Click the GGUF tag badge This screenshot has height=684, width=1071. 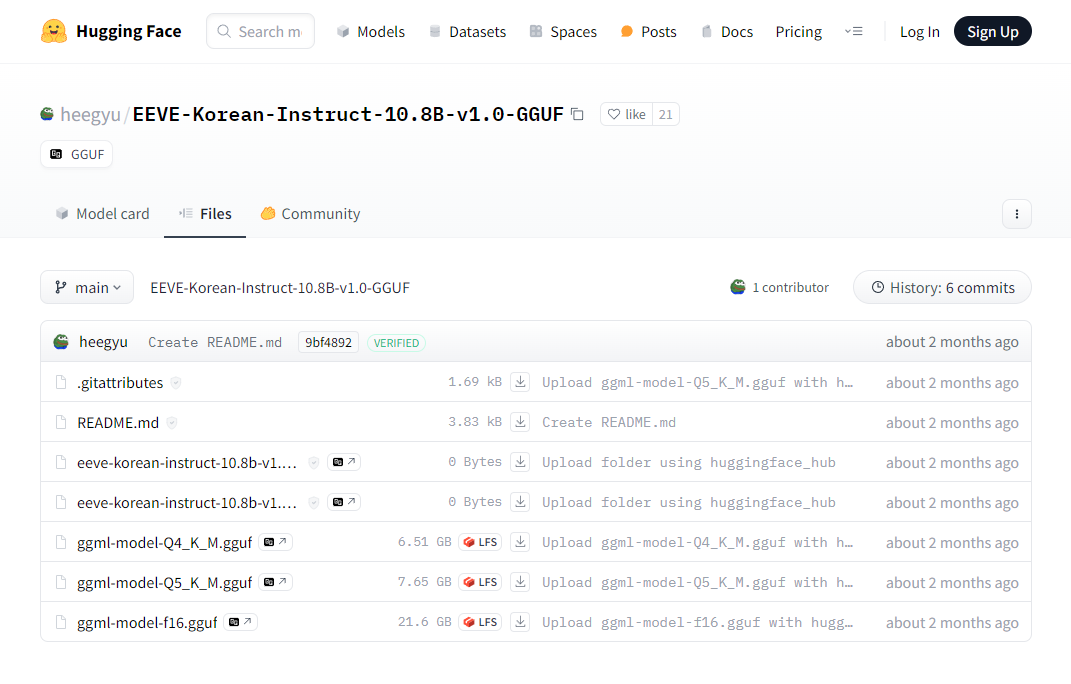click(x=76, y=154)
